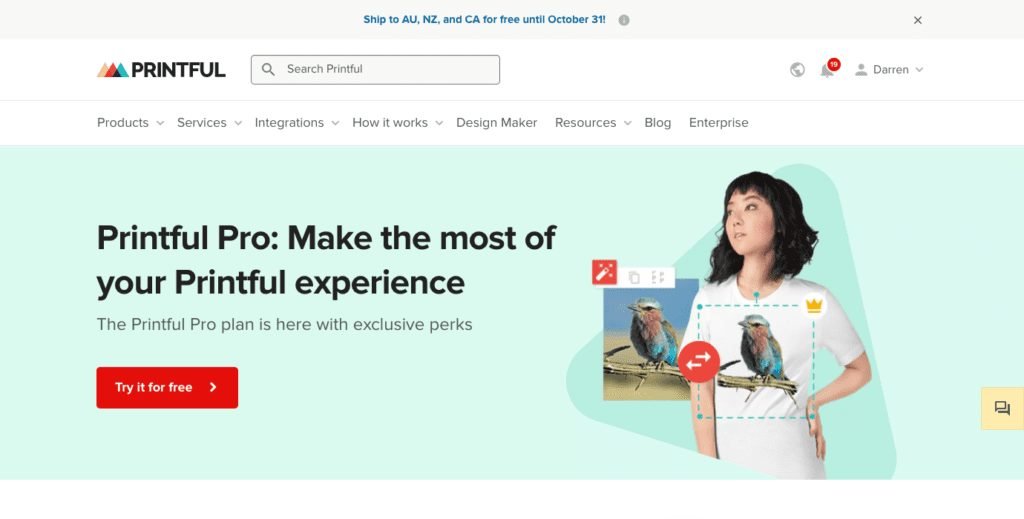This screenshot has width=1024, height=519.
Task: Open the Integrations menu item
Action: pos(289,123)
